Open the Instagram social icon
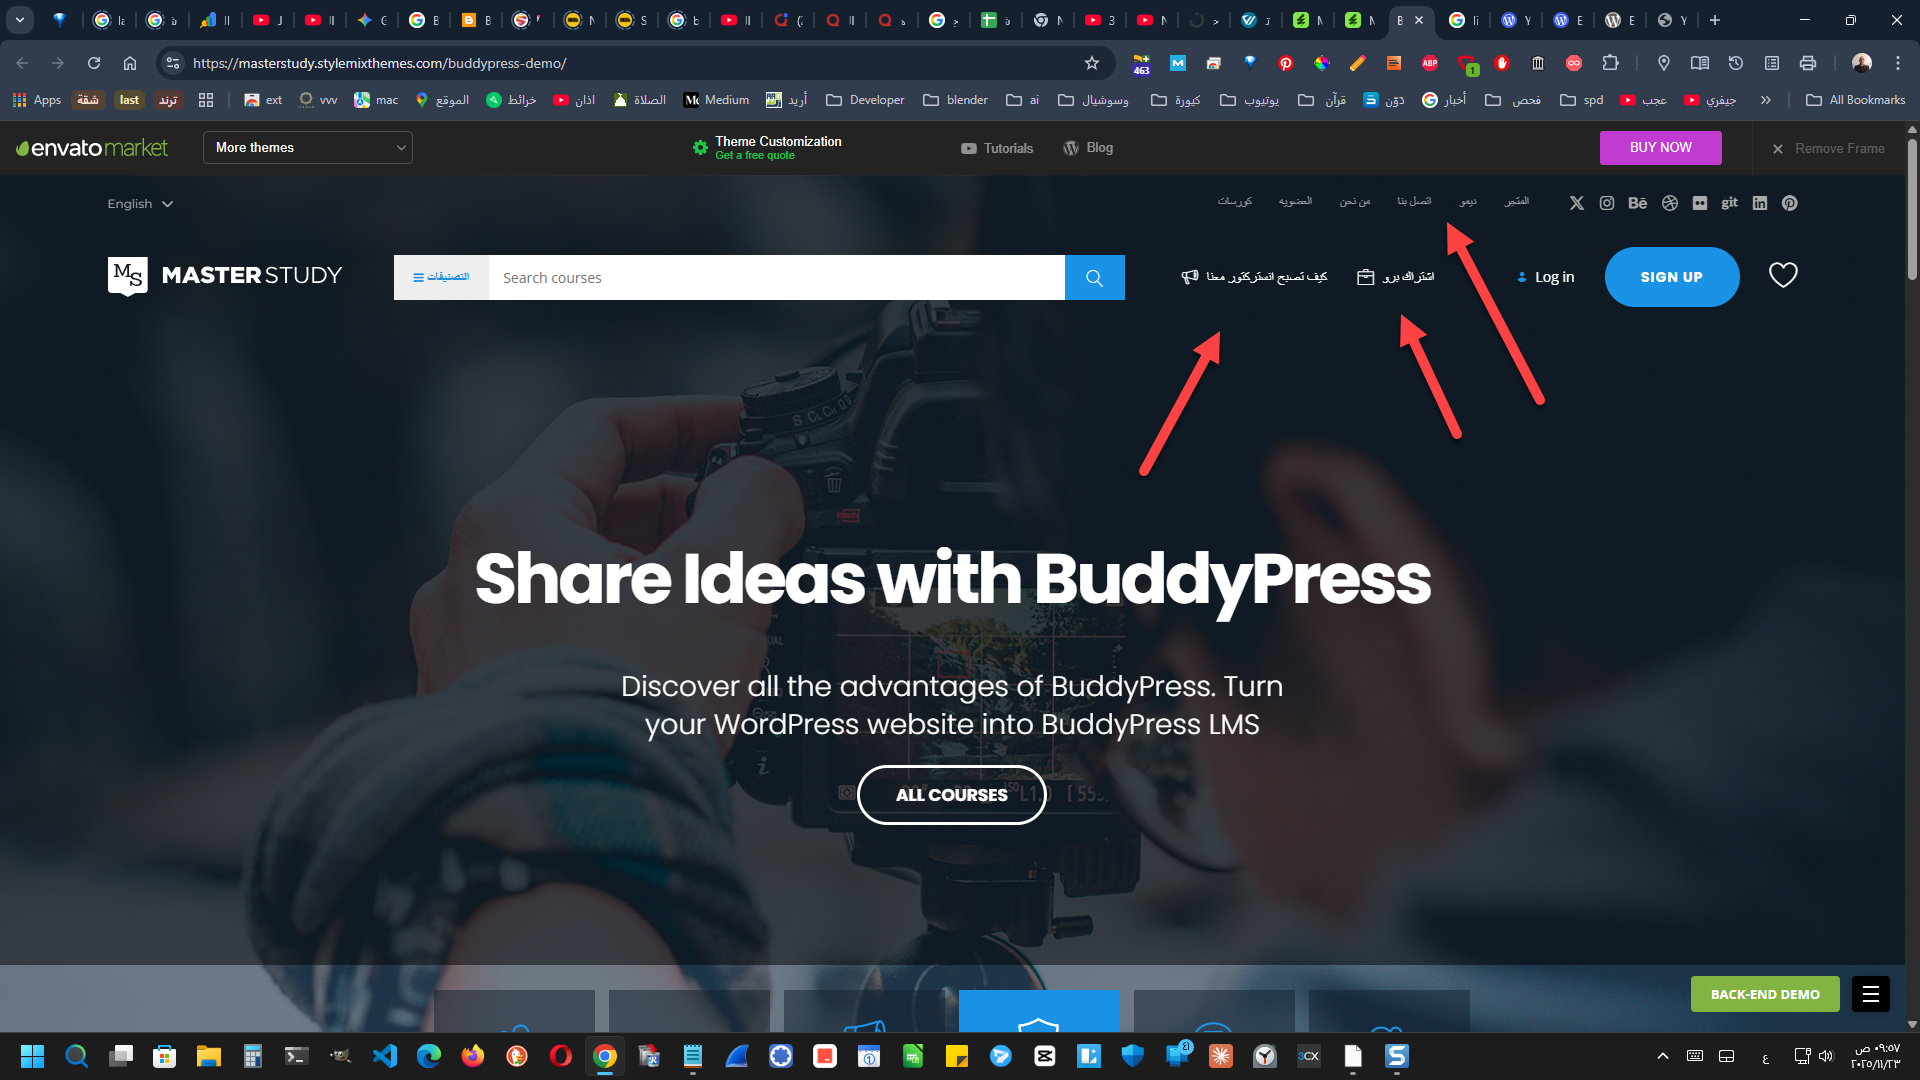 (1607, 203)
